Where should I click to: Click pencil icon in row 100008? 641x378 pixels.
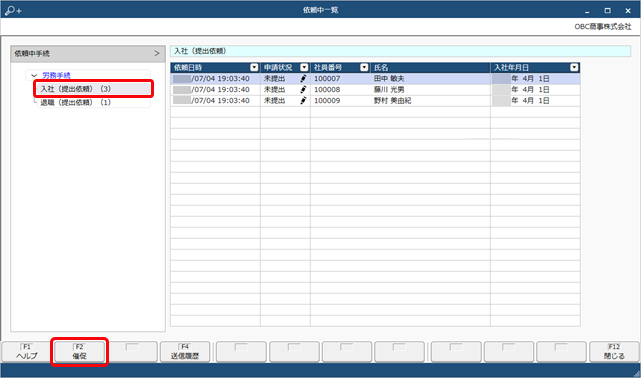[303, 89]
